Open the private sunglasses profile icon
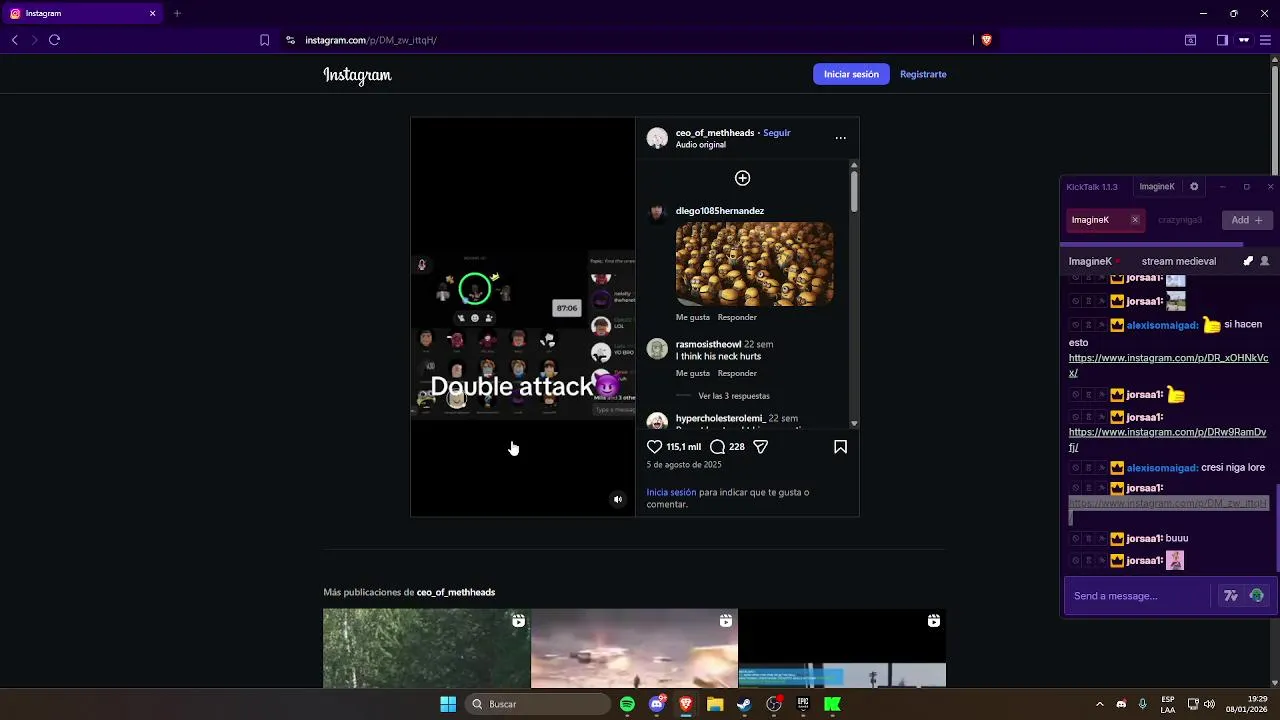1280x720 pixels. (1244, 40)
